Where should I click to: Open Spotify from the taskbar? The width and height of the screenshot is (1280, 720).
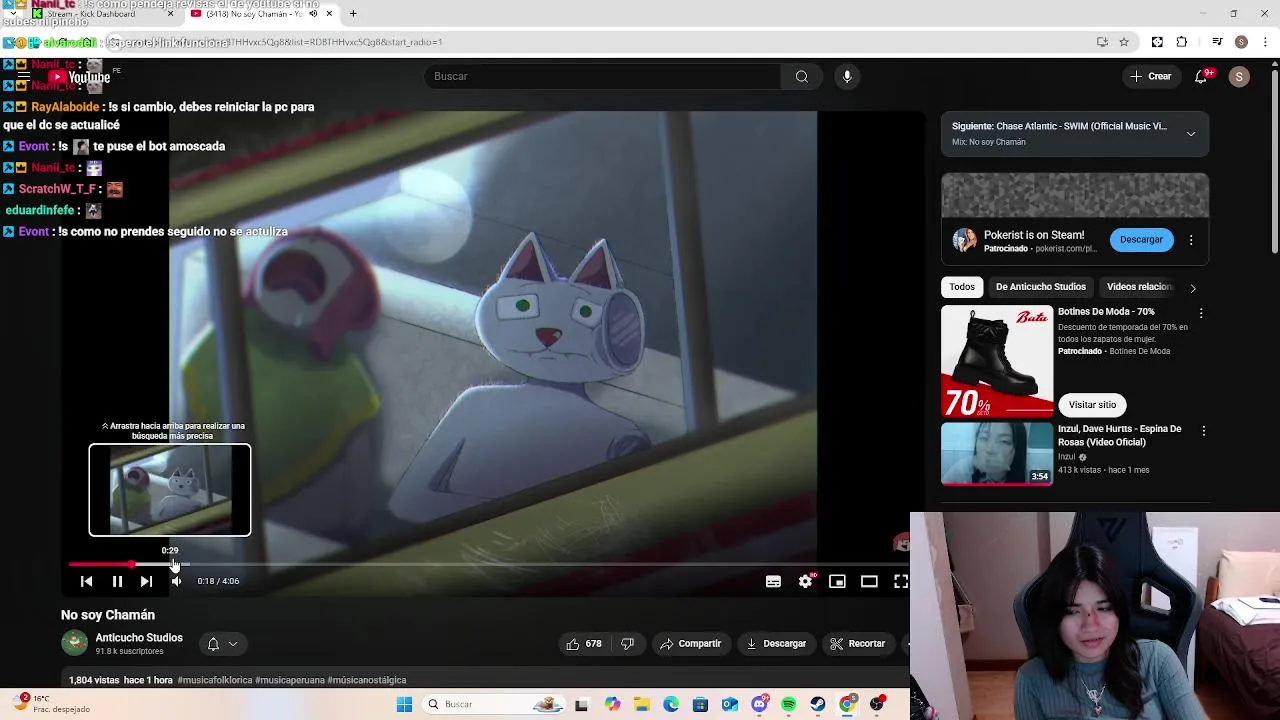[x=788, y=705]
